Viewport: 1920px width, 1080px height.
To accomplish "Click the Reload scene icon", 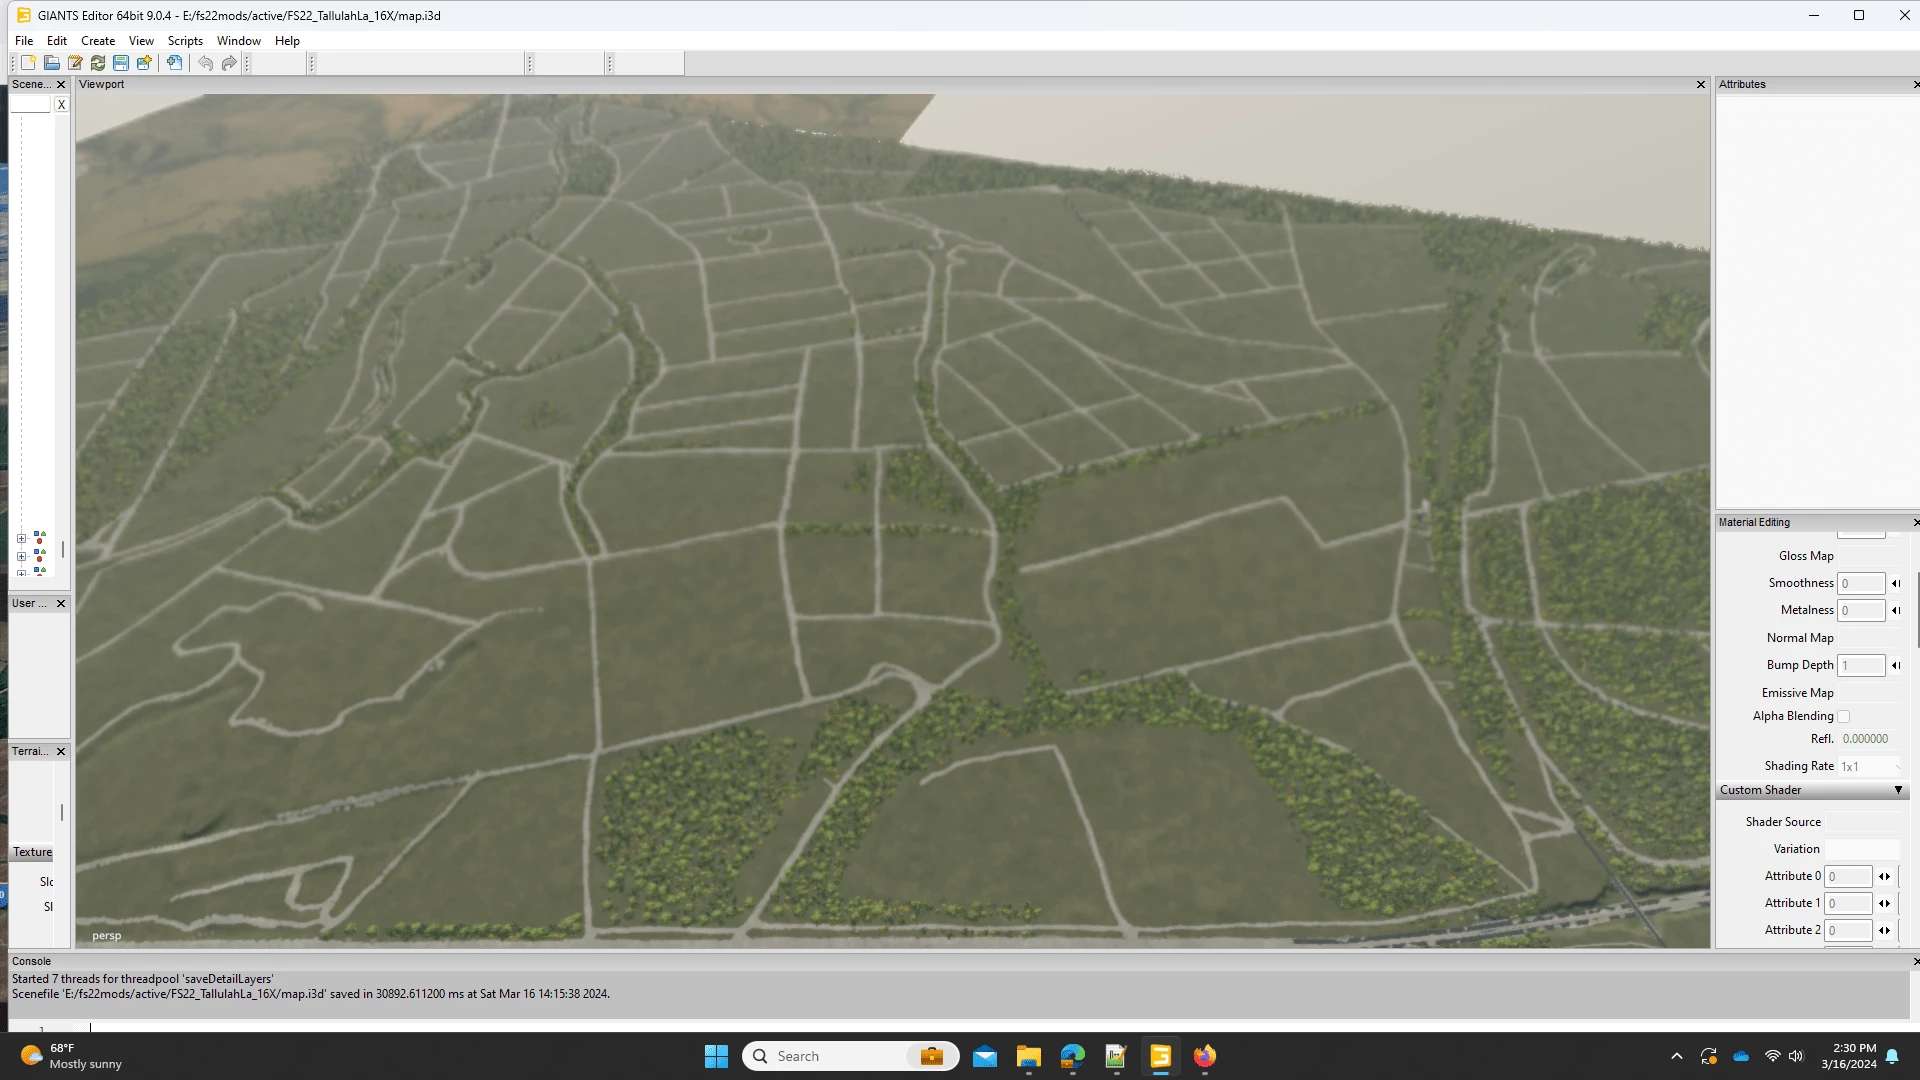I will click(98, 63).
